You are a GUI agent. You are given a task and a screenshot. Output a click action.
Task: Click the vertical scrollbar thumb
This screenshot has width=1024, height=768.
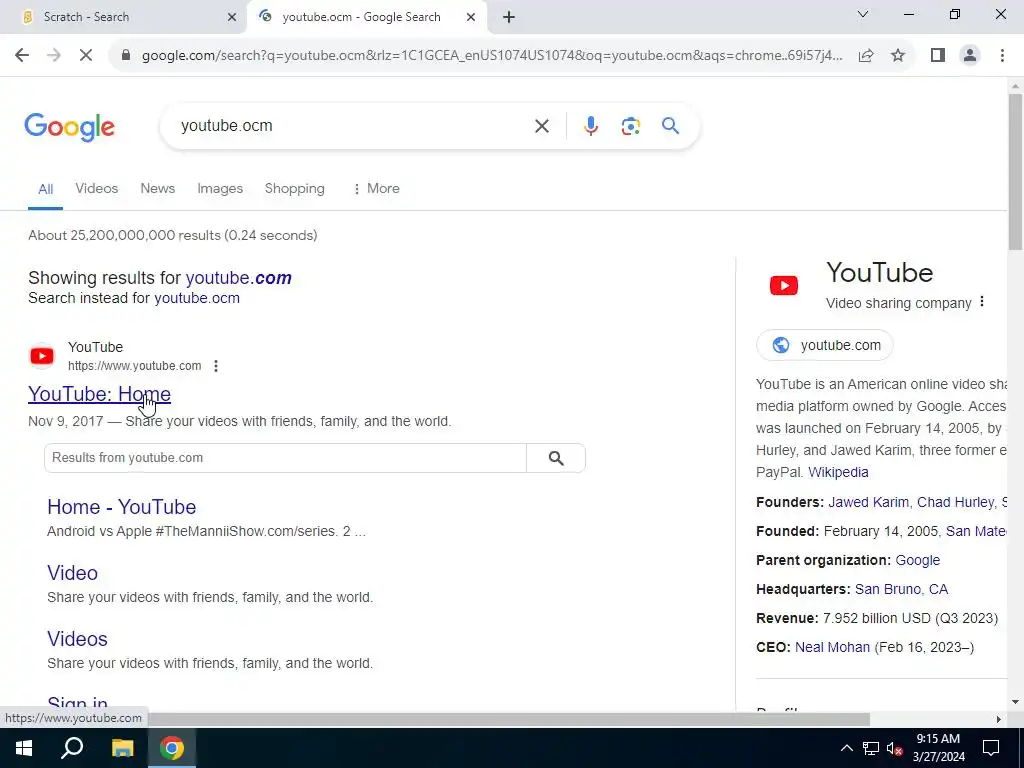1015,172
